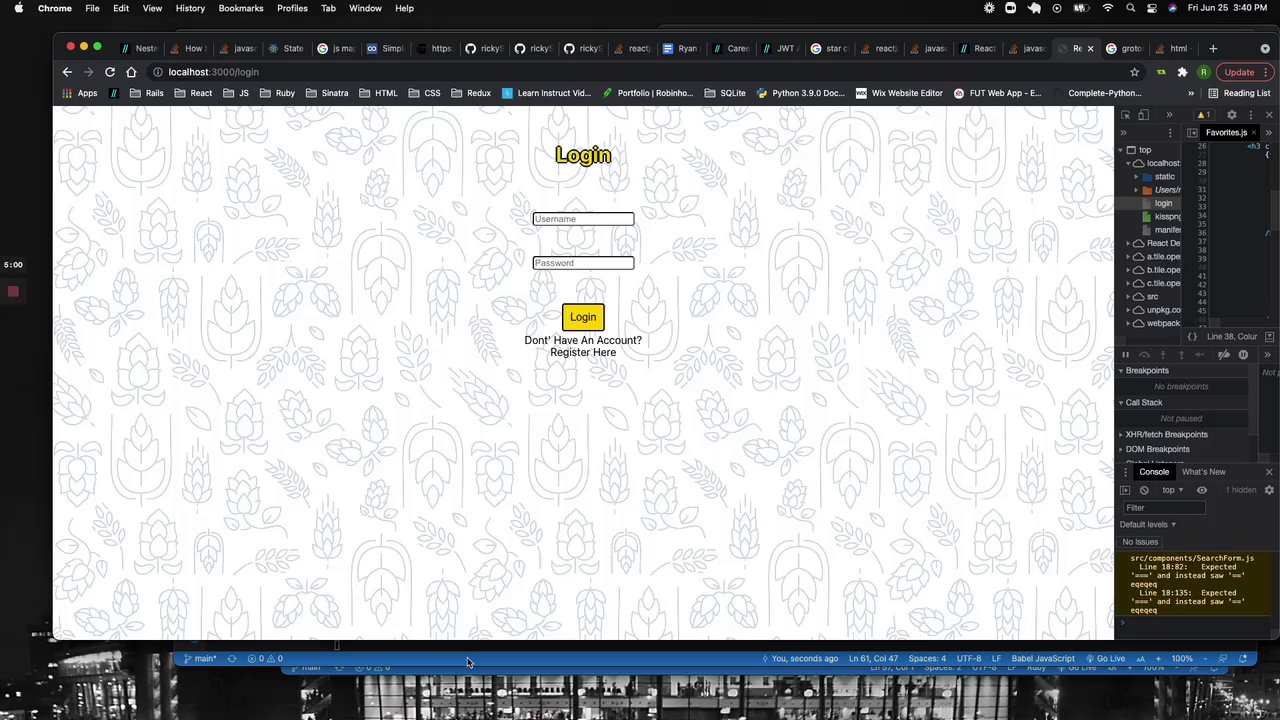
Task: Click the DevTools inspect element icon
Action: point(1125,115)
